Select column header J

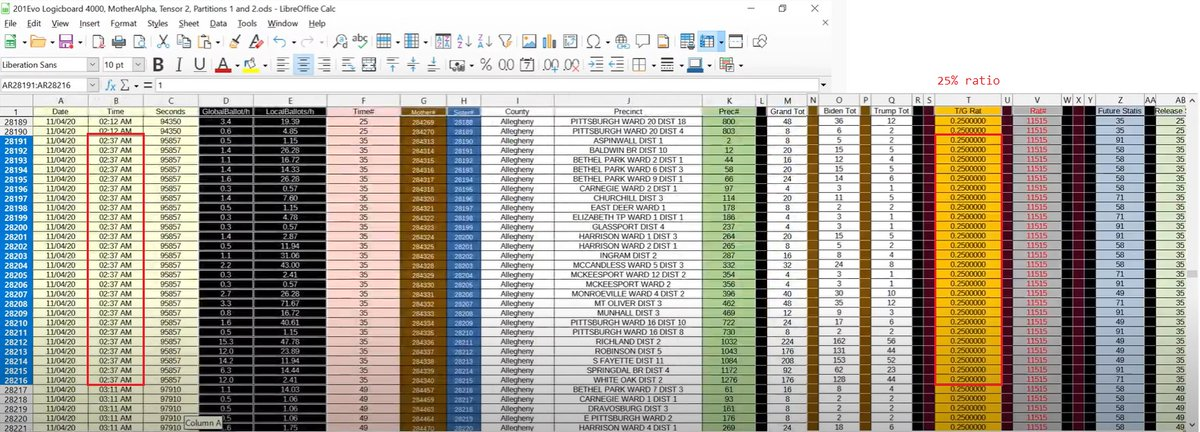pos(628,100)
